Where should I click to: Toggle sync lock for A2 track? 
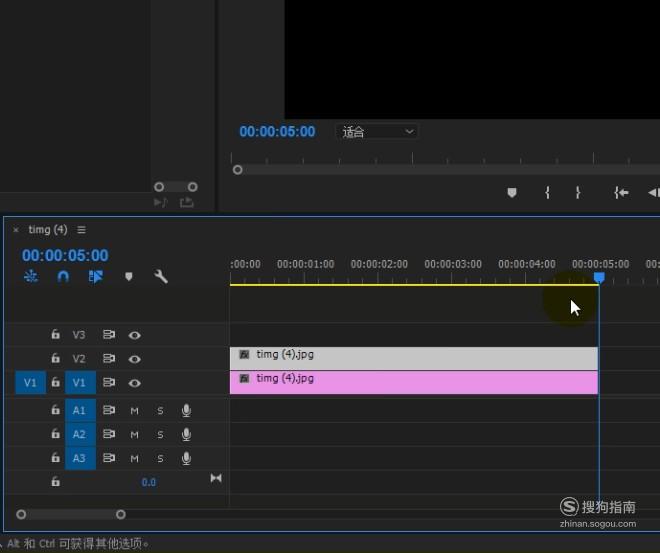tap(109, 434)
